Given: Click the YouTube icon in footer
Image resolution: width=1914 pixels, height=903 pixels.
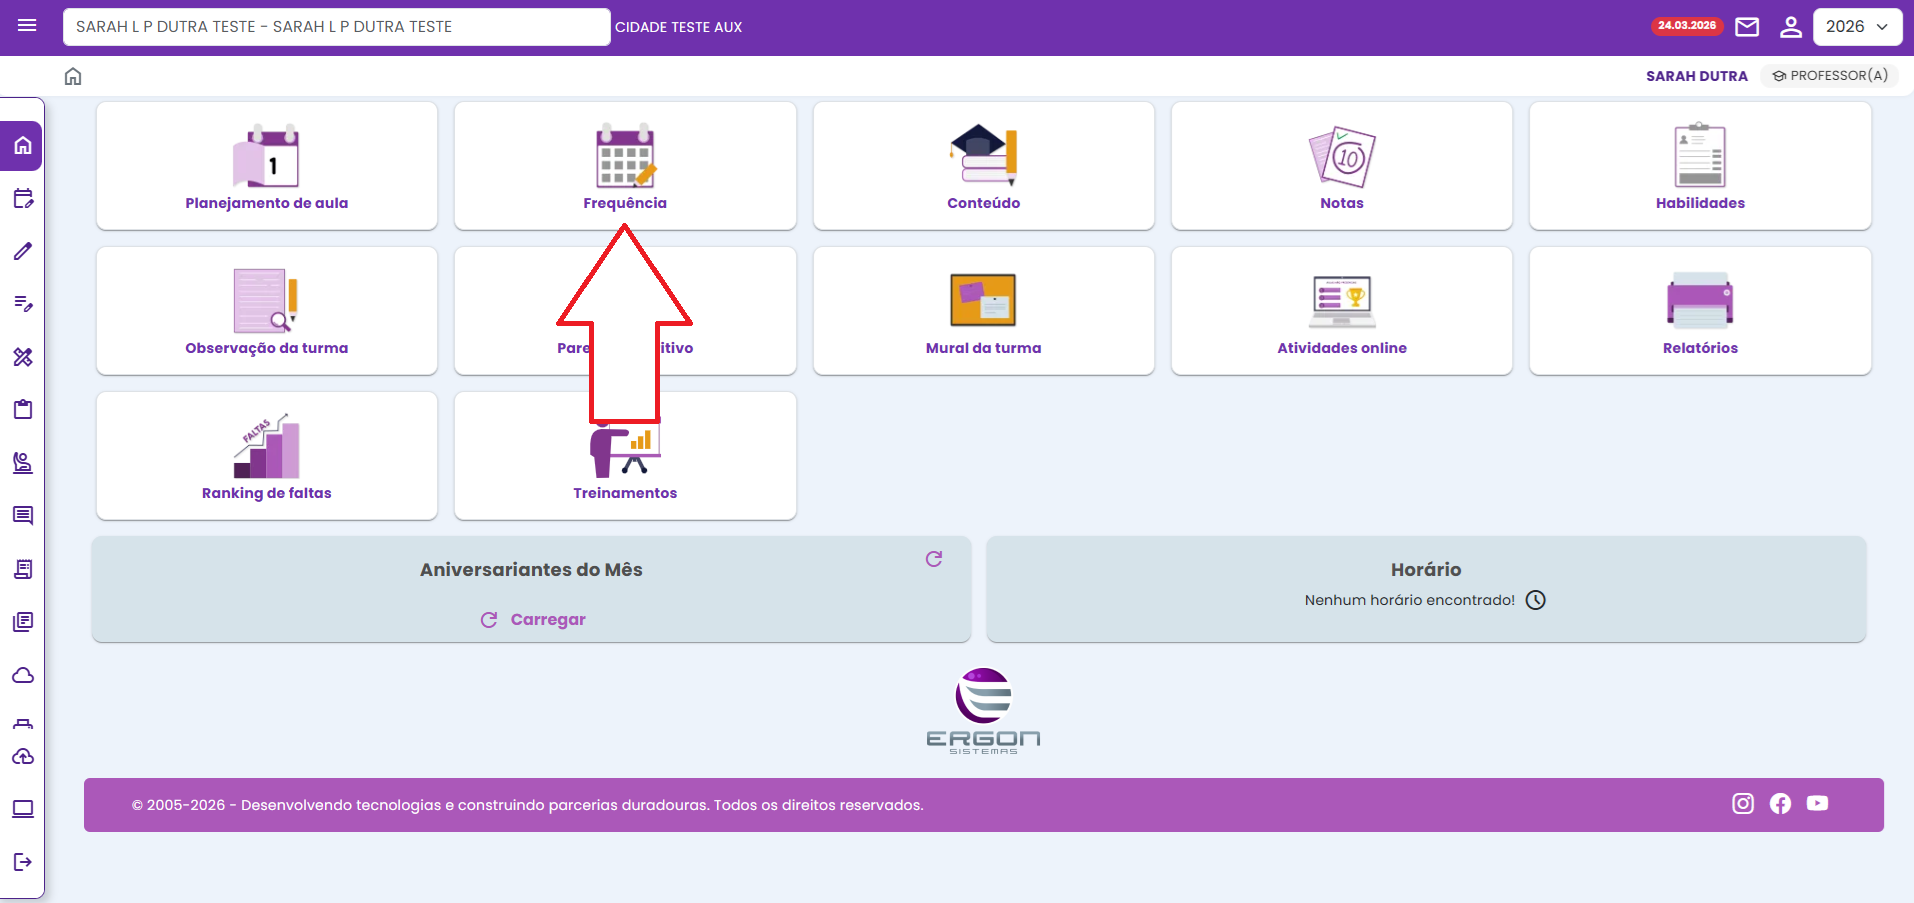Looking at the screenshot, I should [x=1817, y=804].
